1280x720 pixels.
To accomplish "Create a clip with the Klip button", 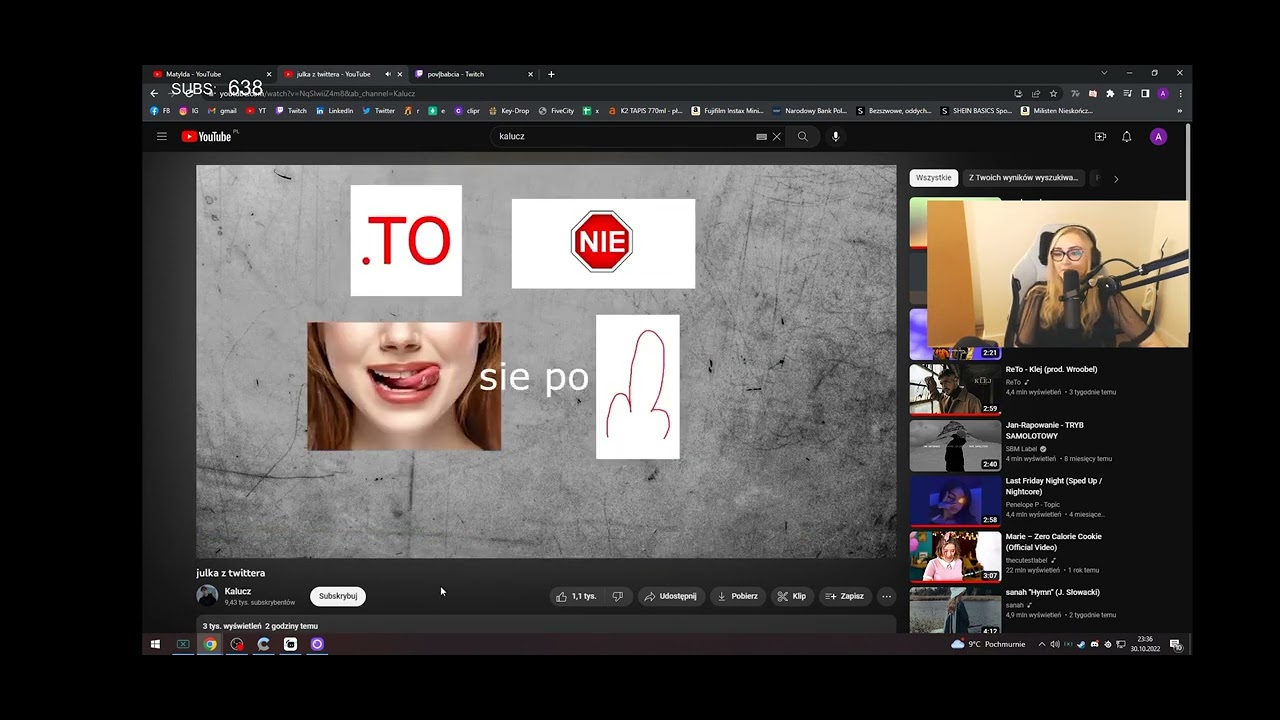I will coord(792,596).
